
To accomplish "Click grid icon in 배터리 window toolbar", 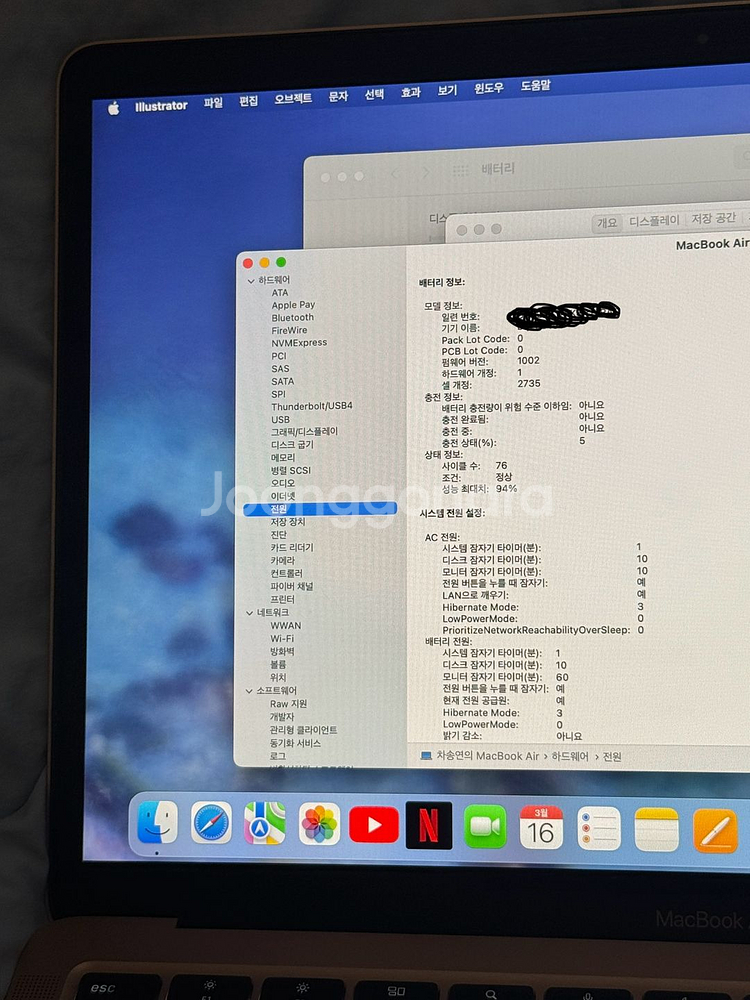I will pos(460,170).
